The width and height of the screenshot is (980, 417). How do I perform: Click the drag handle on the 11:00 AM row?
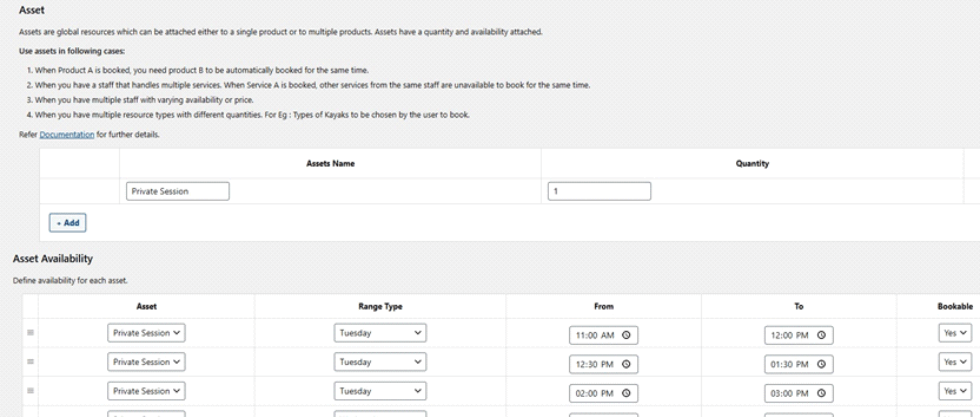(x=30, y=334)
